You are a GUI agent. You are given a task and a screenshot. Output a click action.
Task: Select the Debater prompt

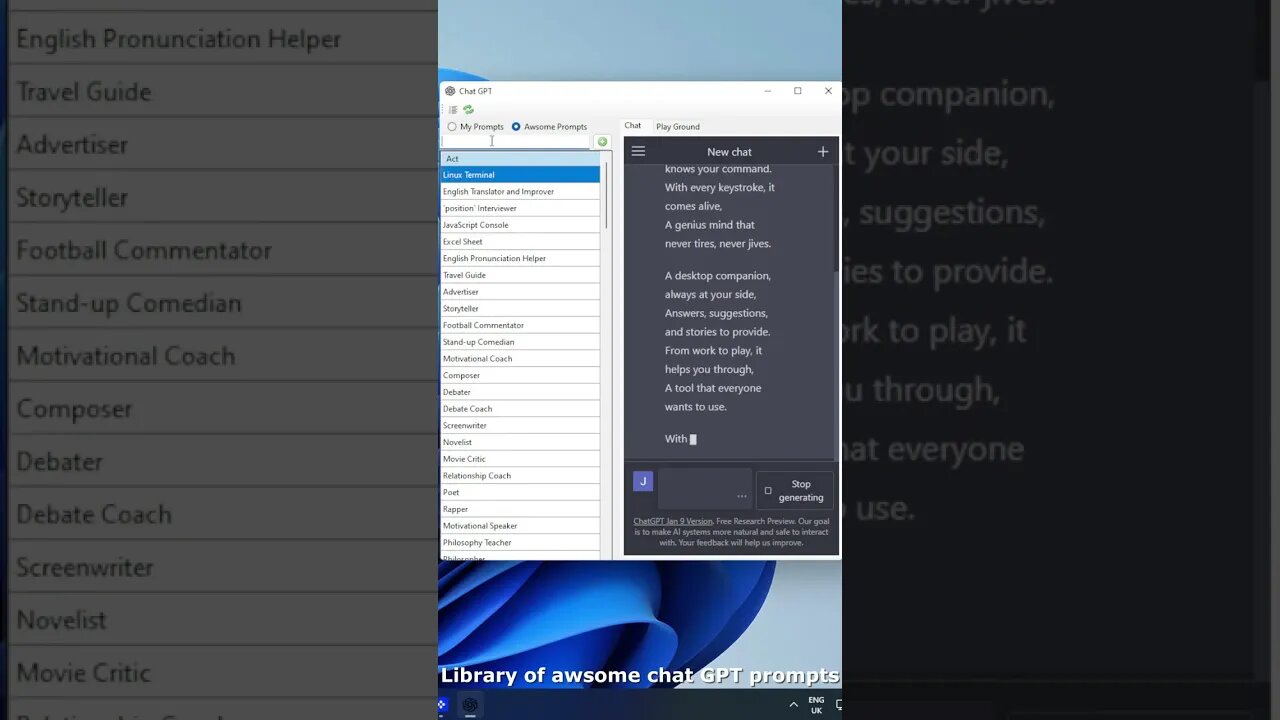[520, 392]
